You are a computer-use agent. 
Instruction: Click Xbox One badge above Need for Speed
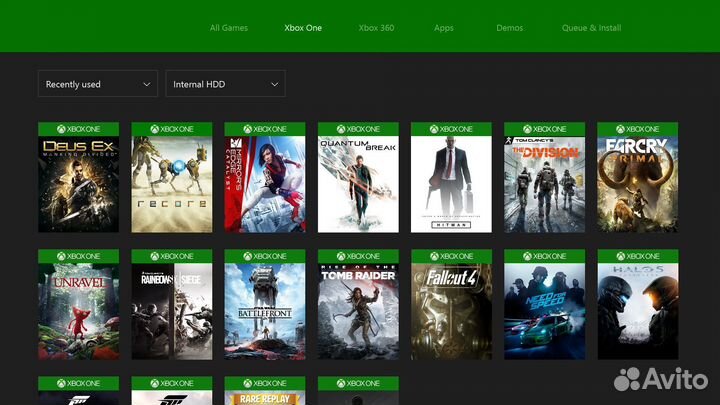pyautogui.click(x=545, y=256)
